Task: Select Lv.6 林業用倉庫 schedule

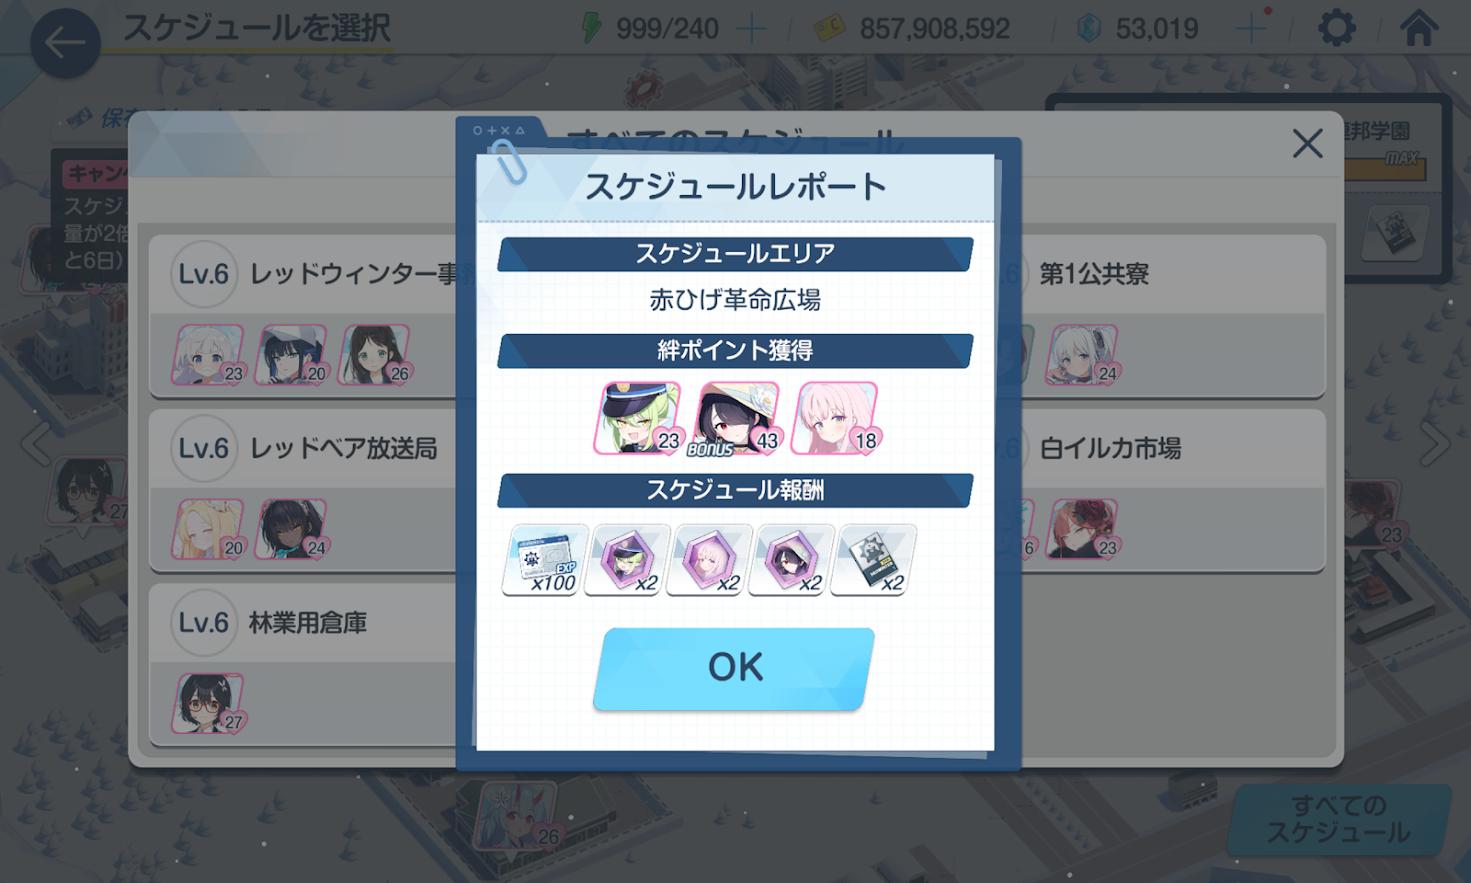Action: tap(304, 665)
